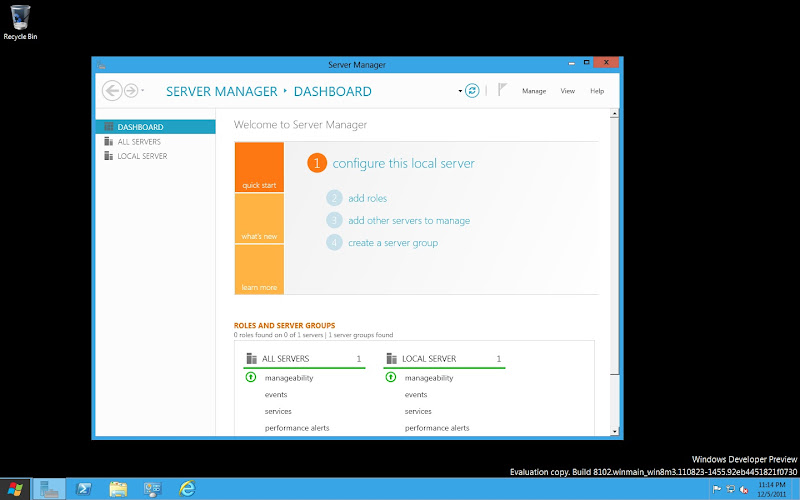Click the ROLES AND SERVER GROUPS heading
800x500 pixels.
[x=284, y=325]
